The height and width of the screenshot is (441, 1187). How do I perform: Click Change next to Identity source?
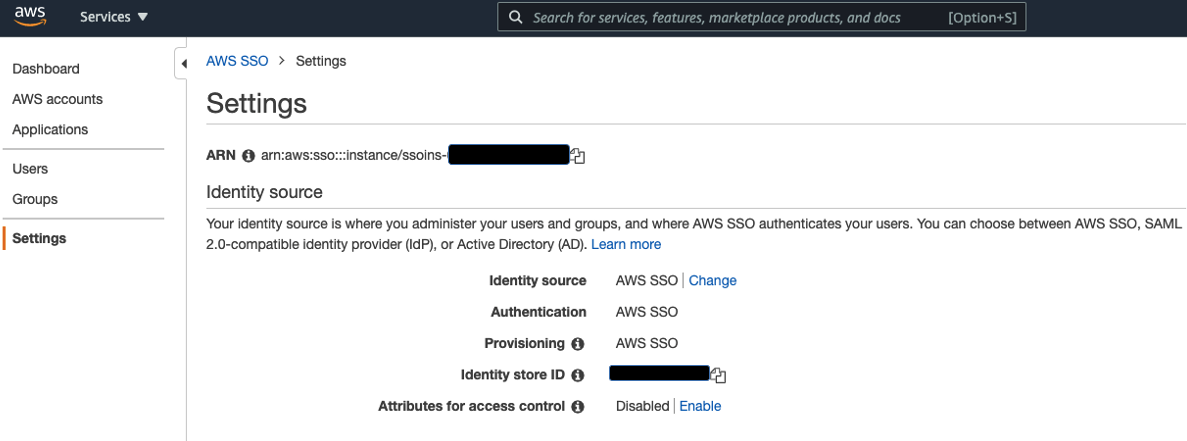pos(712,281)
